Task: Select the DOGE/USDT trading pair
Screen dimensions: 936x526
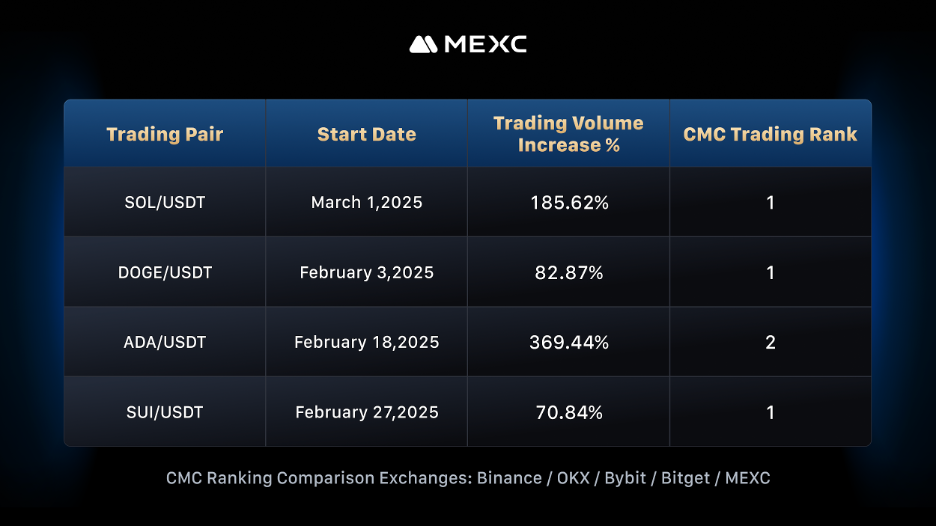Action: coord(165,272)
